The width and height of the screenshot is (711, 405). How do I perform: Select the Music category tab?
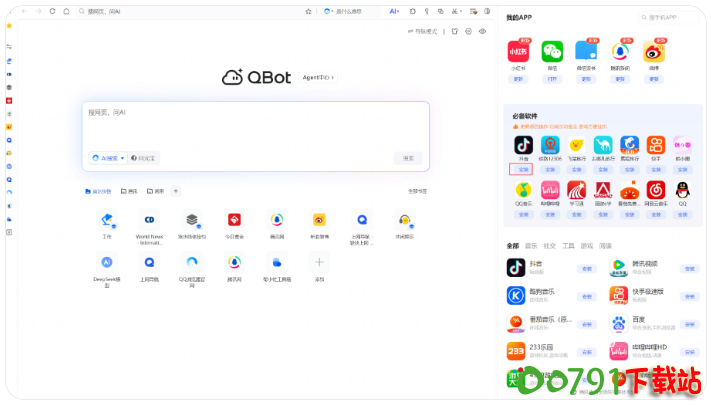click(x=531, y=245)
